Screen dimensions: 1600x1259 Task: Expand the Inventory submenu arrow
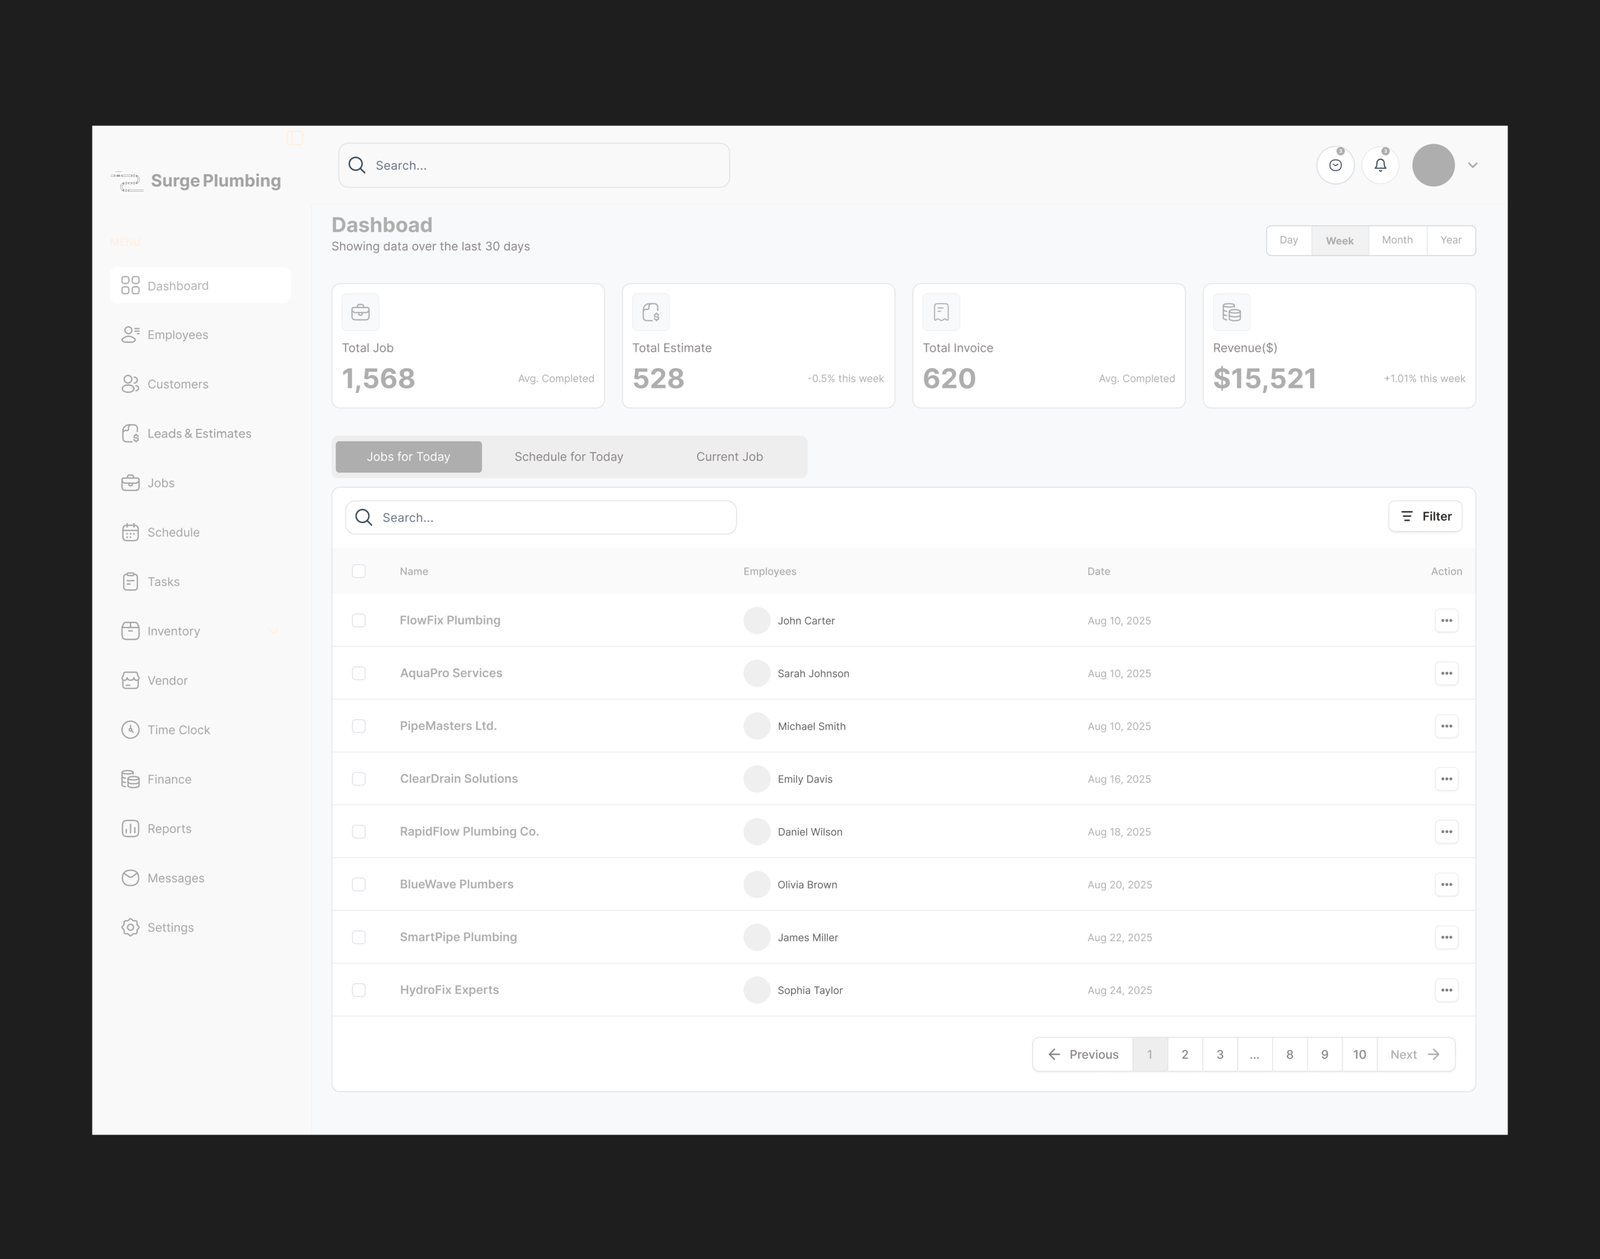[273, 632]
